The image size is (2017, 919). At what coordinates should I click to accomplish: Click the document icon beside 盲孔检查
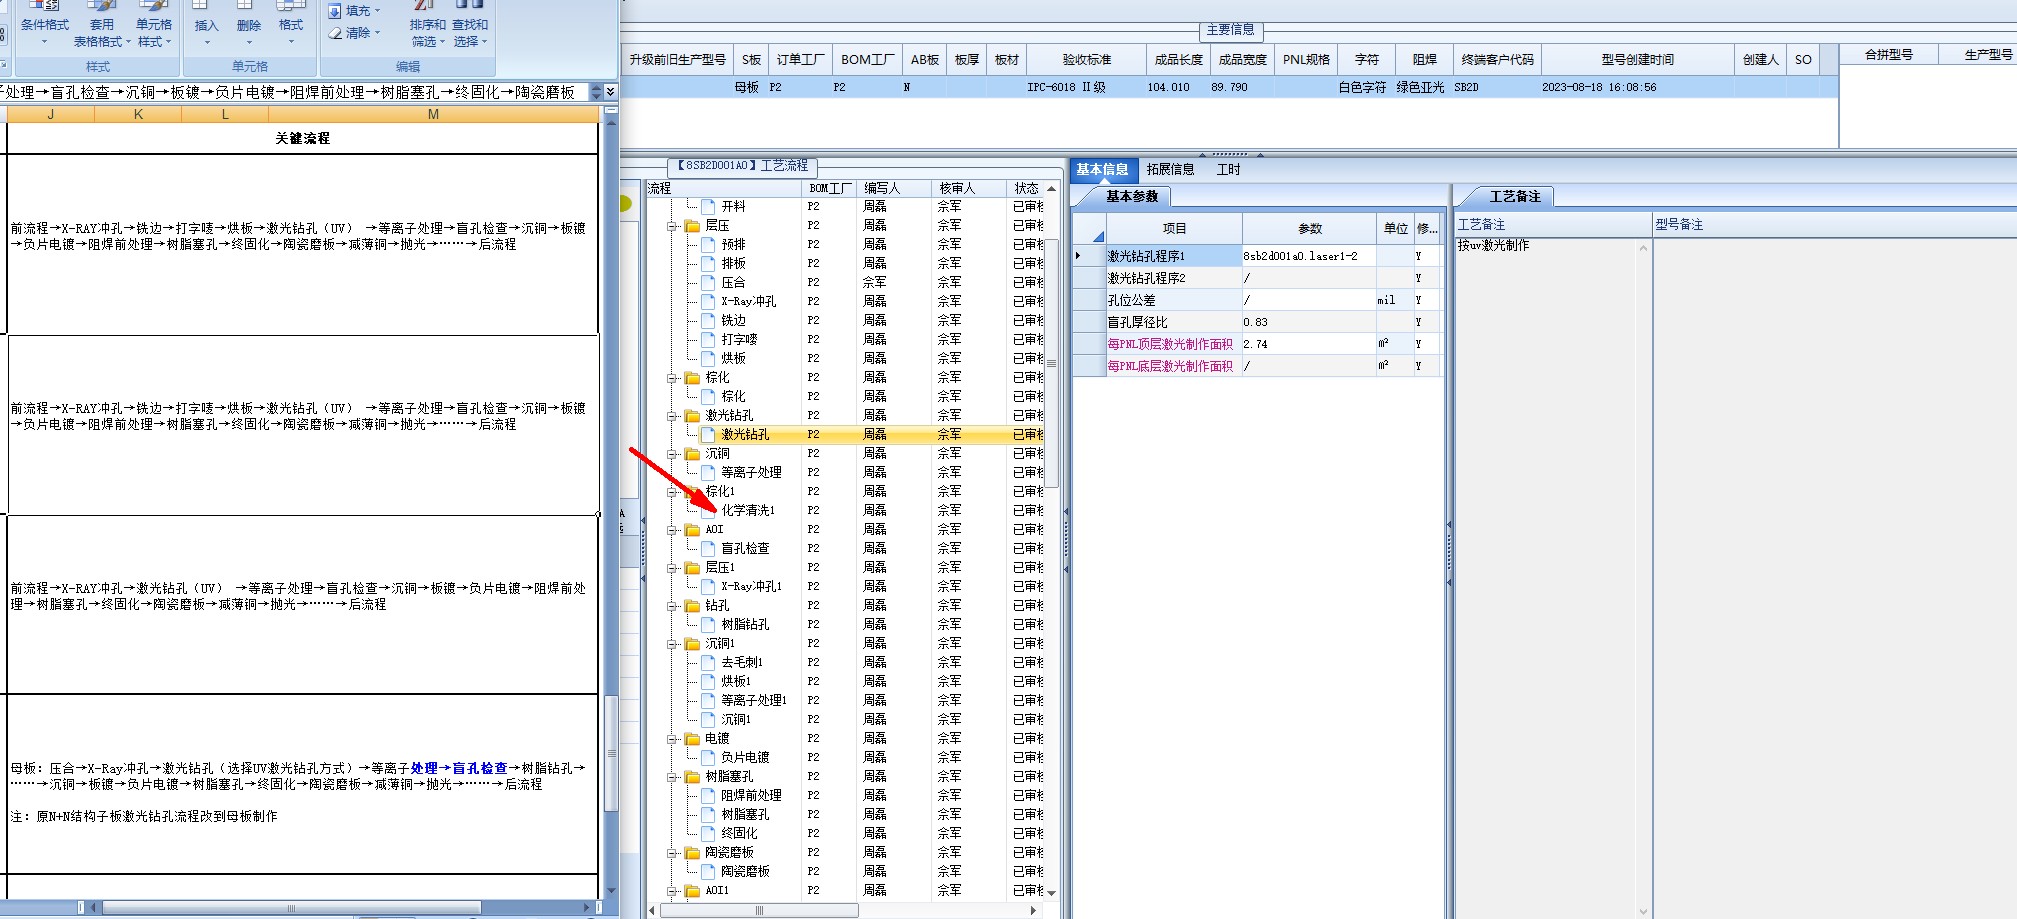click(x=708, y=548)
